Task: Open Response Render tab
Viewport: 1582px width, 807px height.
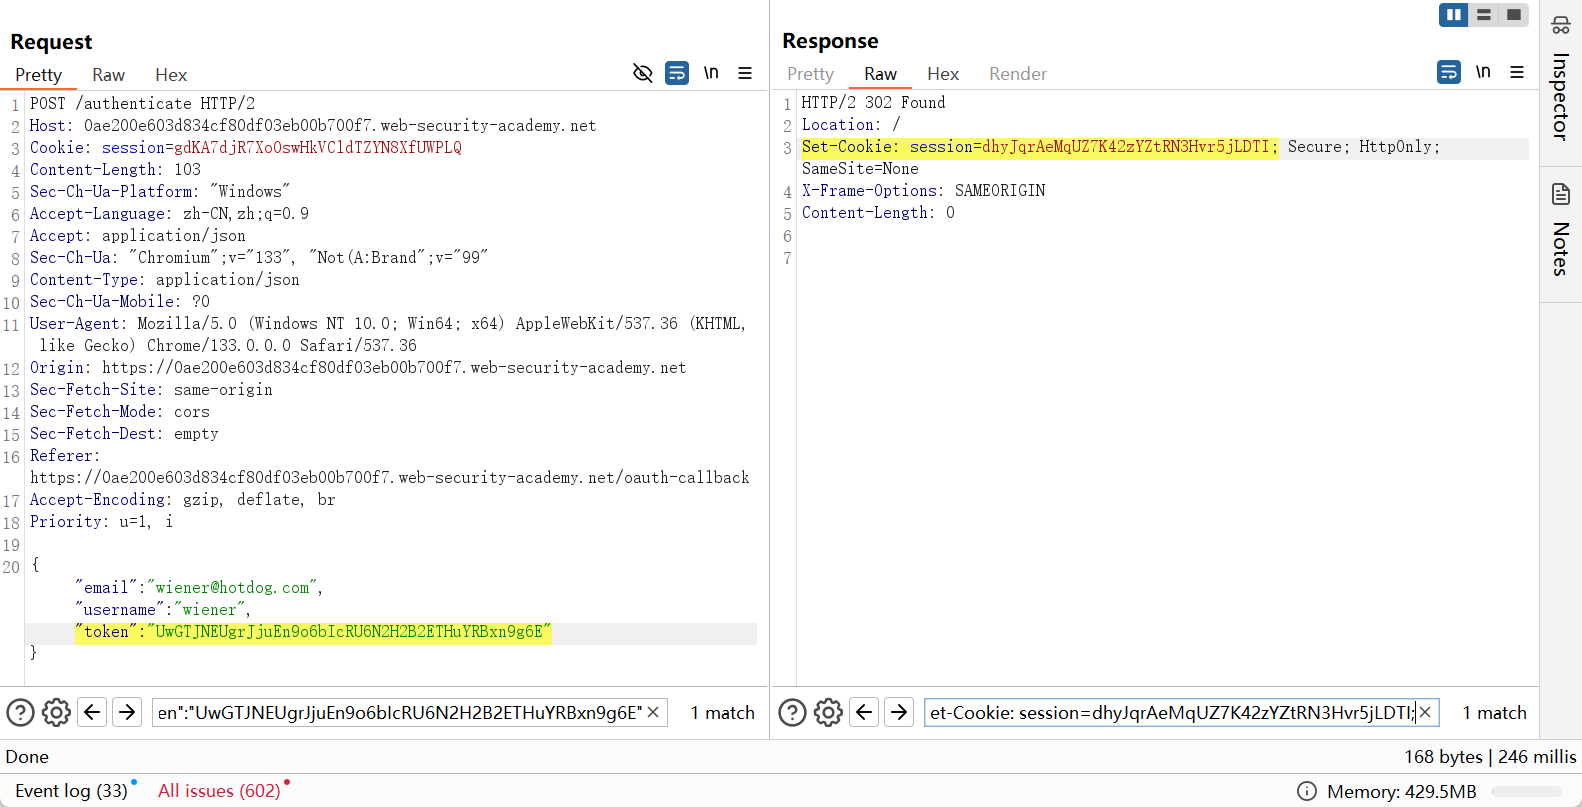Action: pyautogui.click(x=1017, y=74)
